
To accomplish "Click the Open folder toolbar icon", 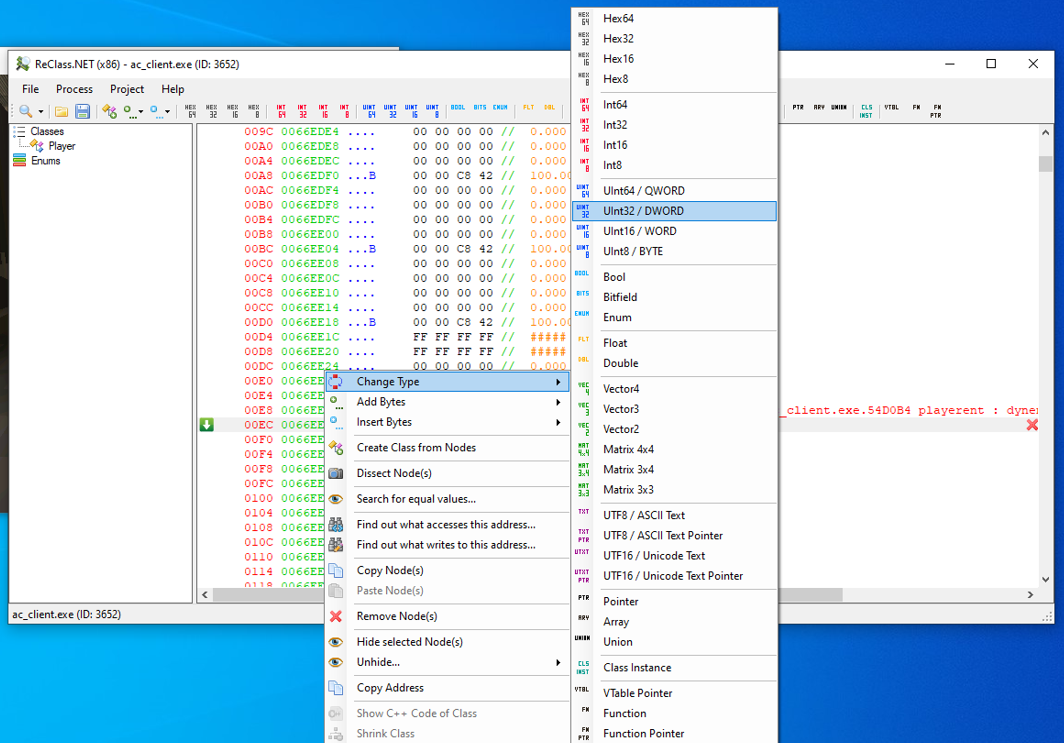I will pos(61,111).
